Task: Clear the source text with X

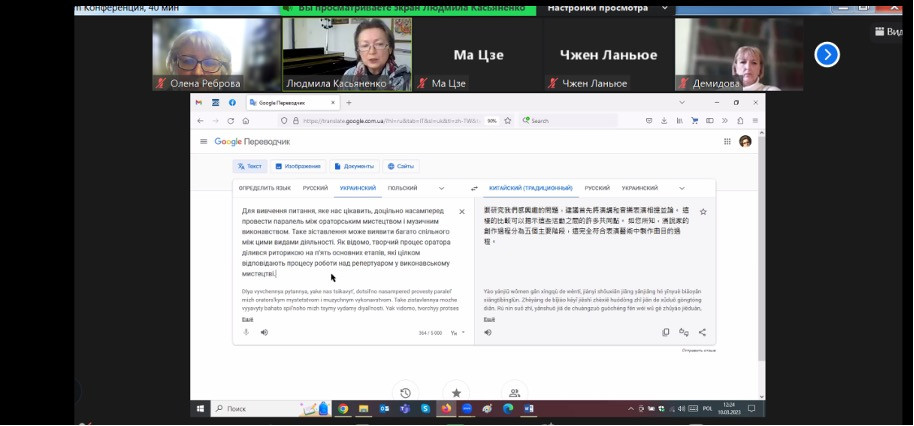Action: click(x=461, y=212)
